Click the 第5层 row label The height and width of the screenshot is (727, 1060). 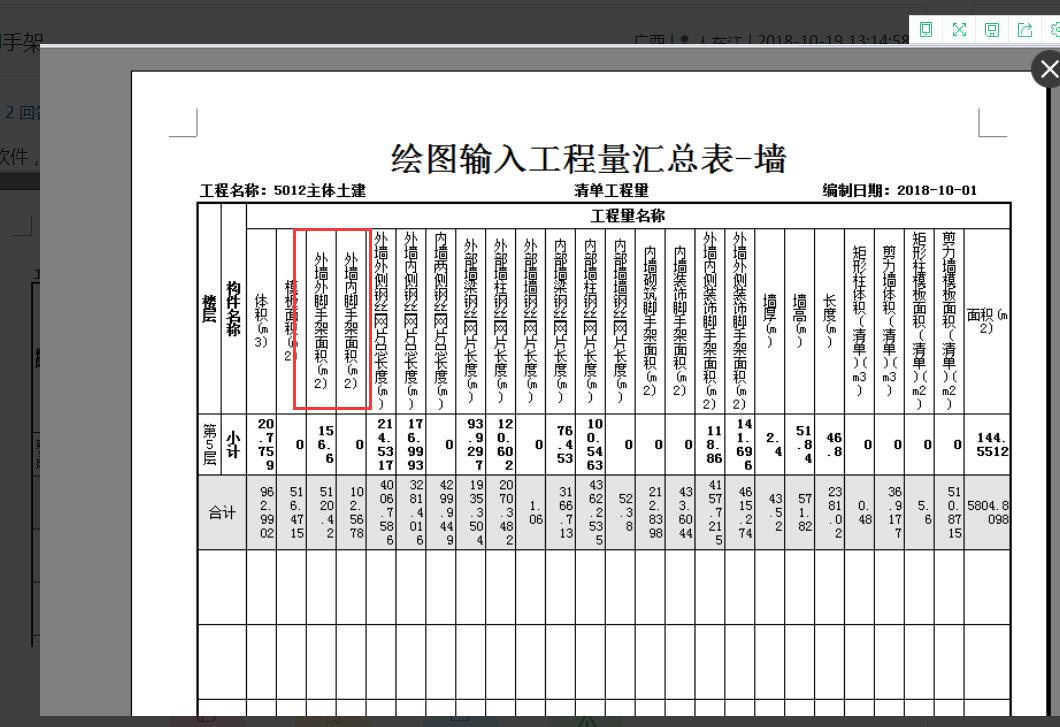pos(210,444)
